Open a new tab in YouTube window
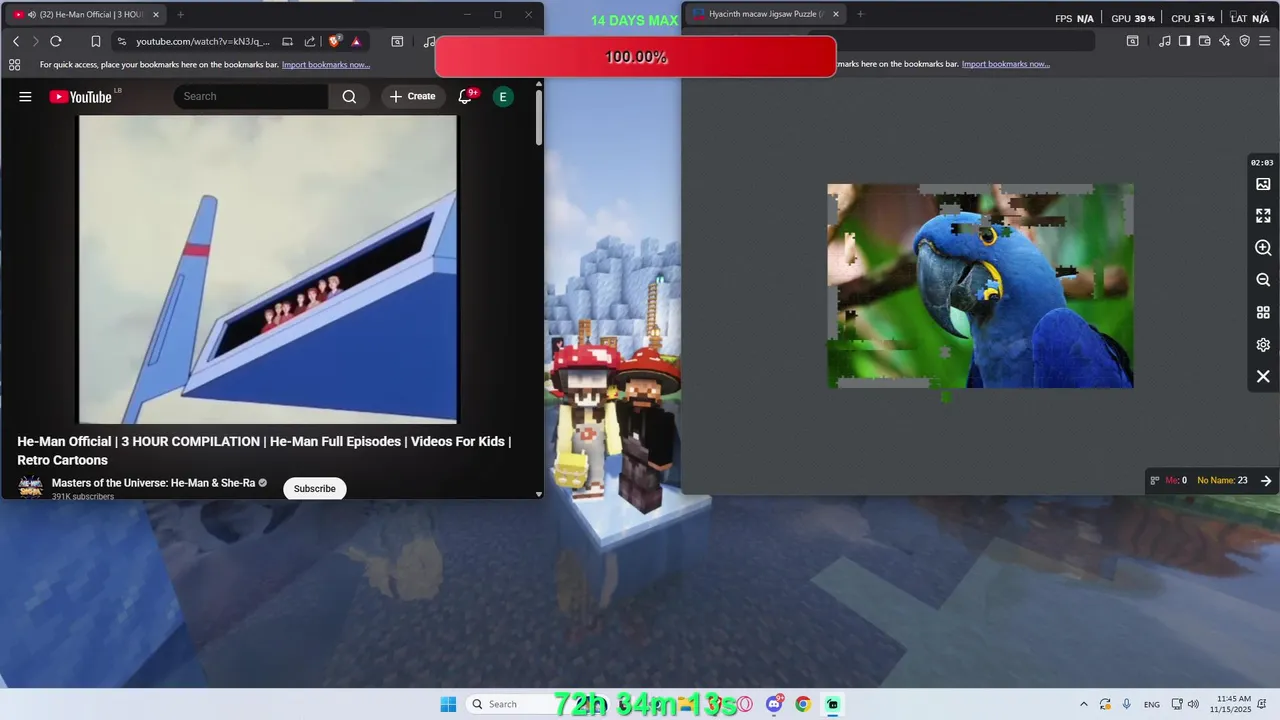Screen dimensions: 1280x720 [x=180, y=14]
